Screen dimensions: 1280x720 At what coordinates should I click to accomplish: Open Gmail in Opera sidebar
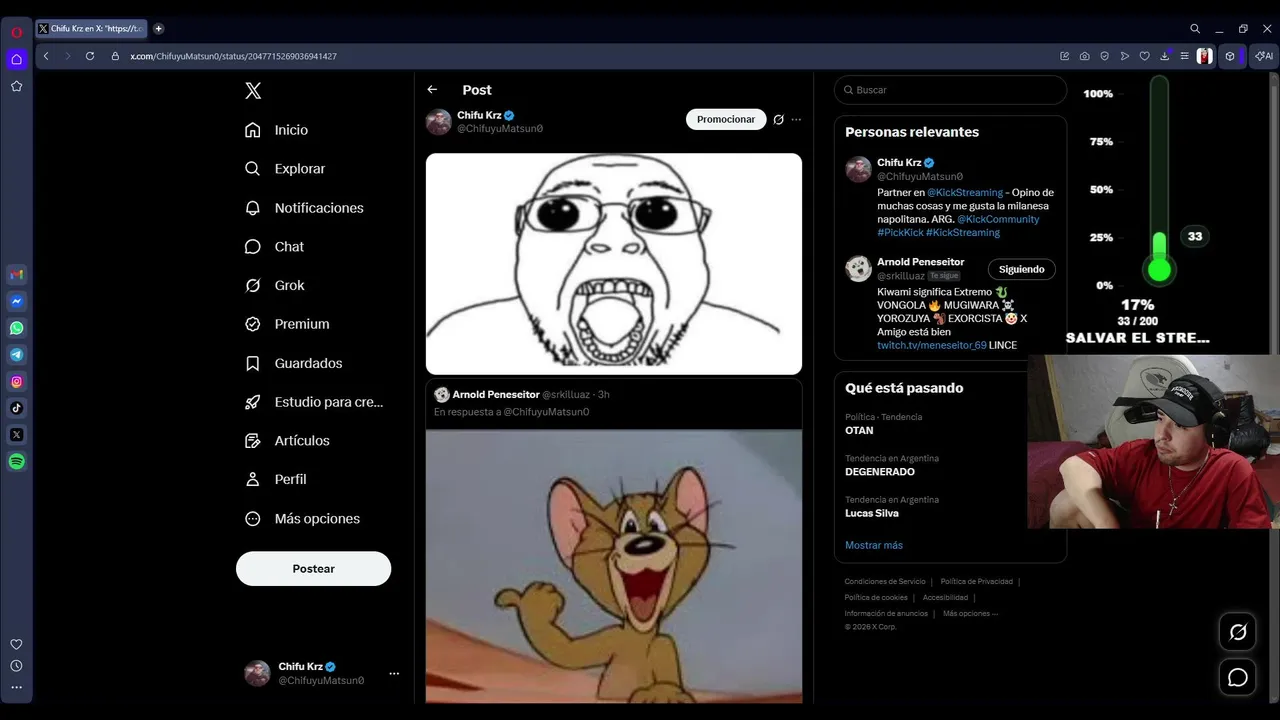coord(16,275)
